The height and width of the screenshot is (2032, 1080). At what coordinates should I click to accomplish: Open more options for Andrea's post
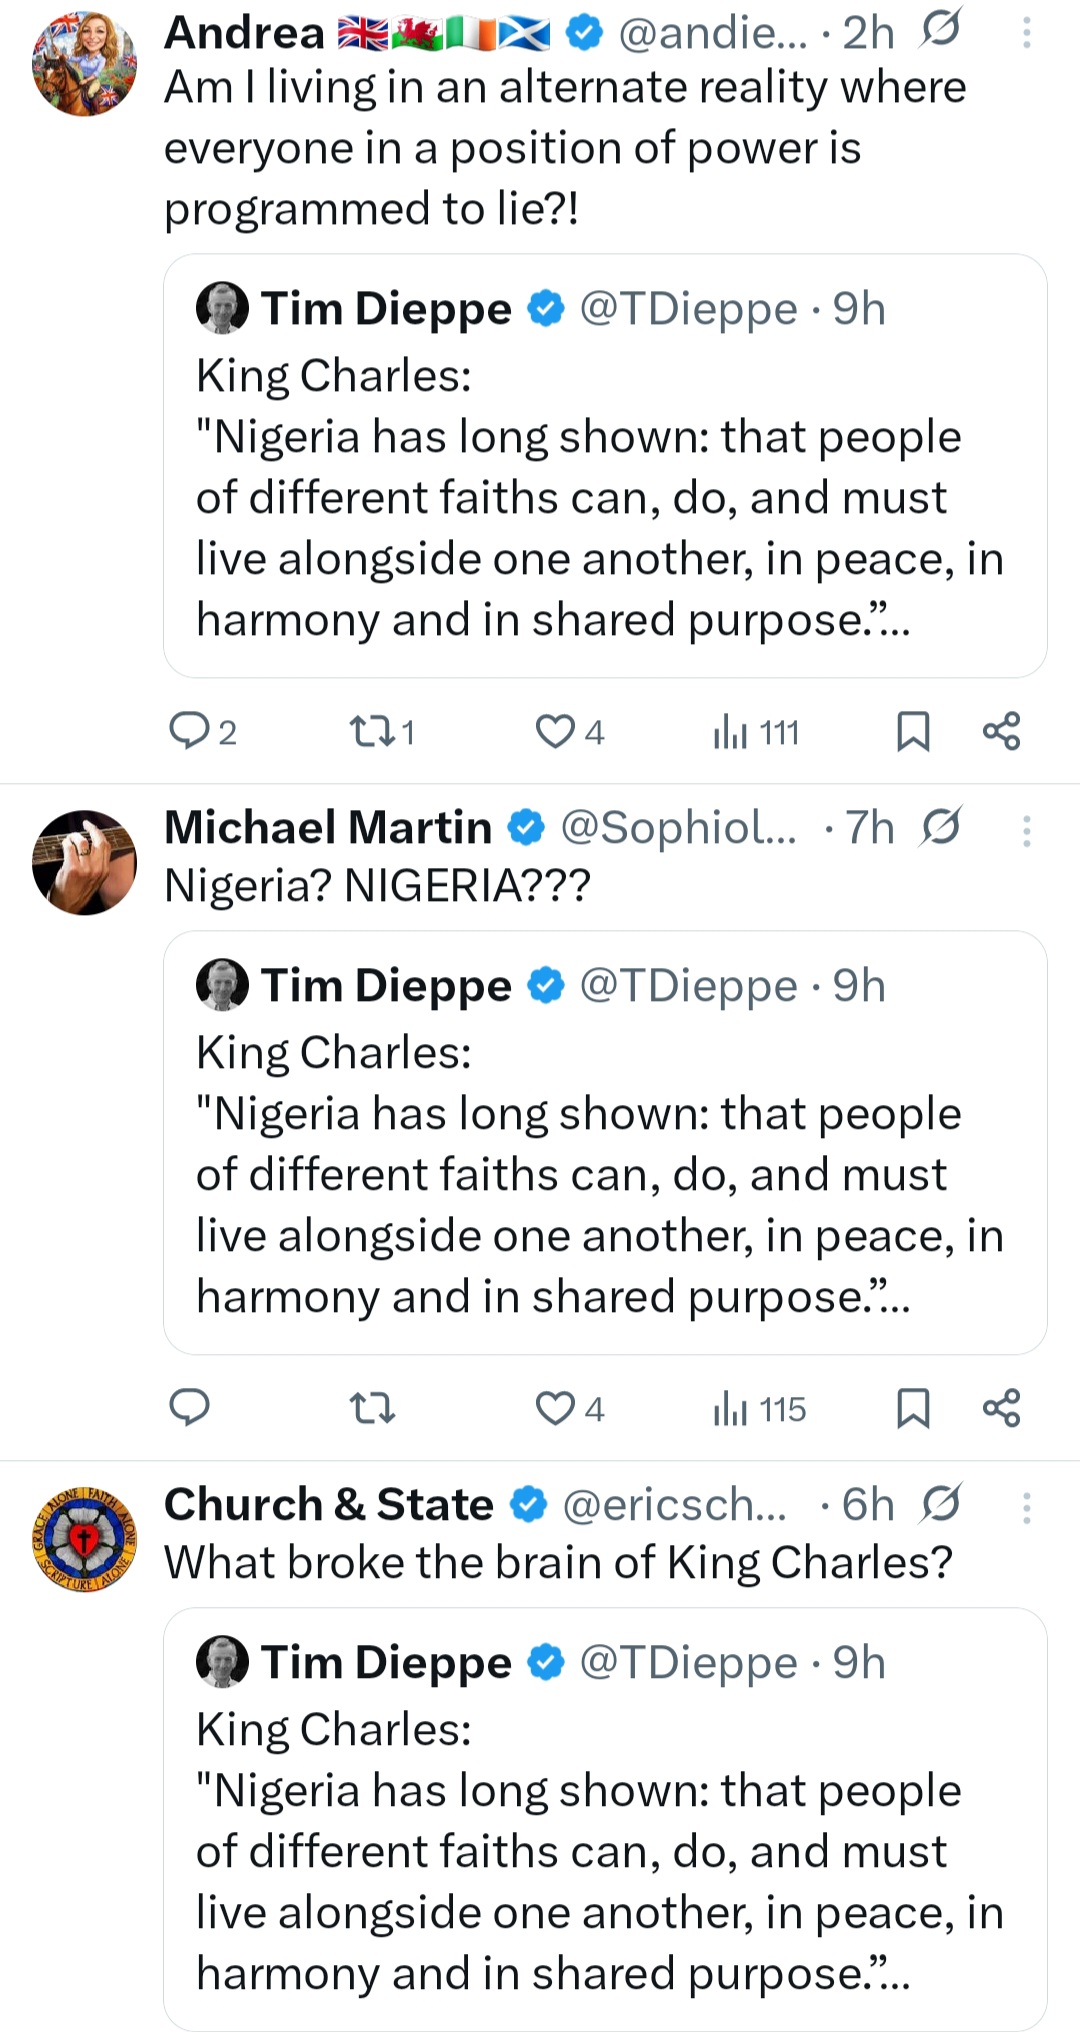[1026, 34]
